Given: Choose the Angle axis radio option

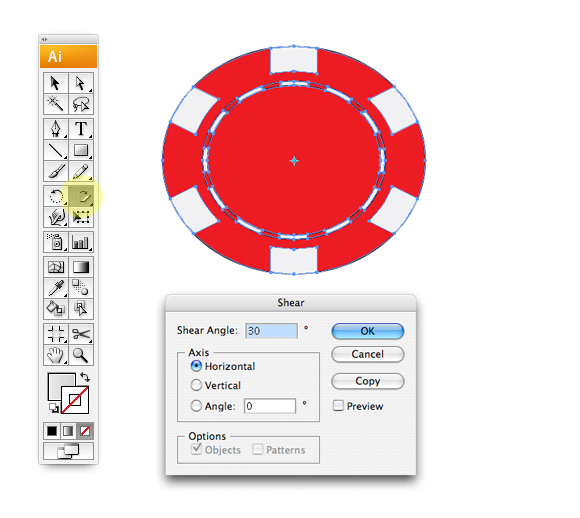Looking at the screenshot, I should click(196, 406).
